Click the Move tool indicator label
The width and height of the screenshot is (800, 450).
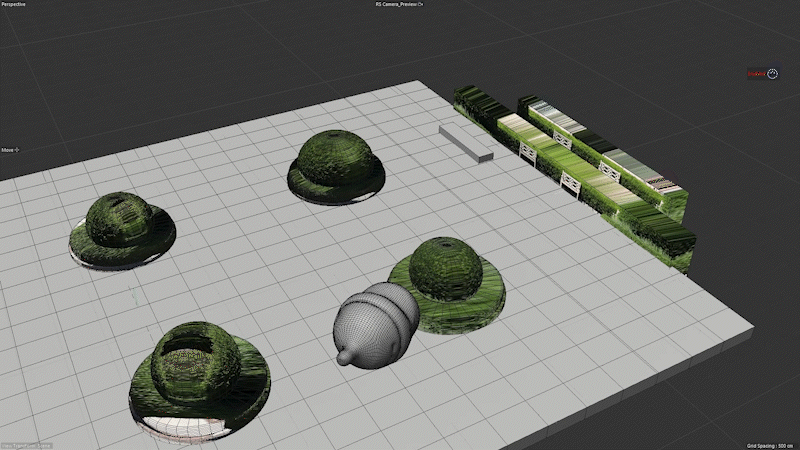(7, 150)
